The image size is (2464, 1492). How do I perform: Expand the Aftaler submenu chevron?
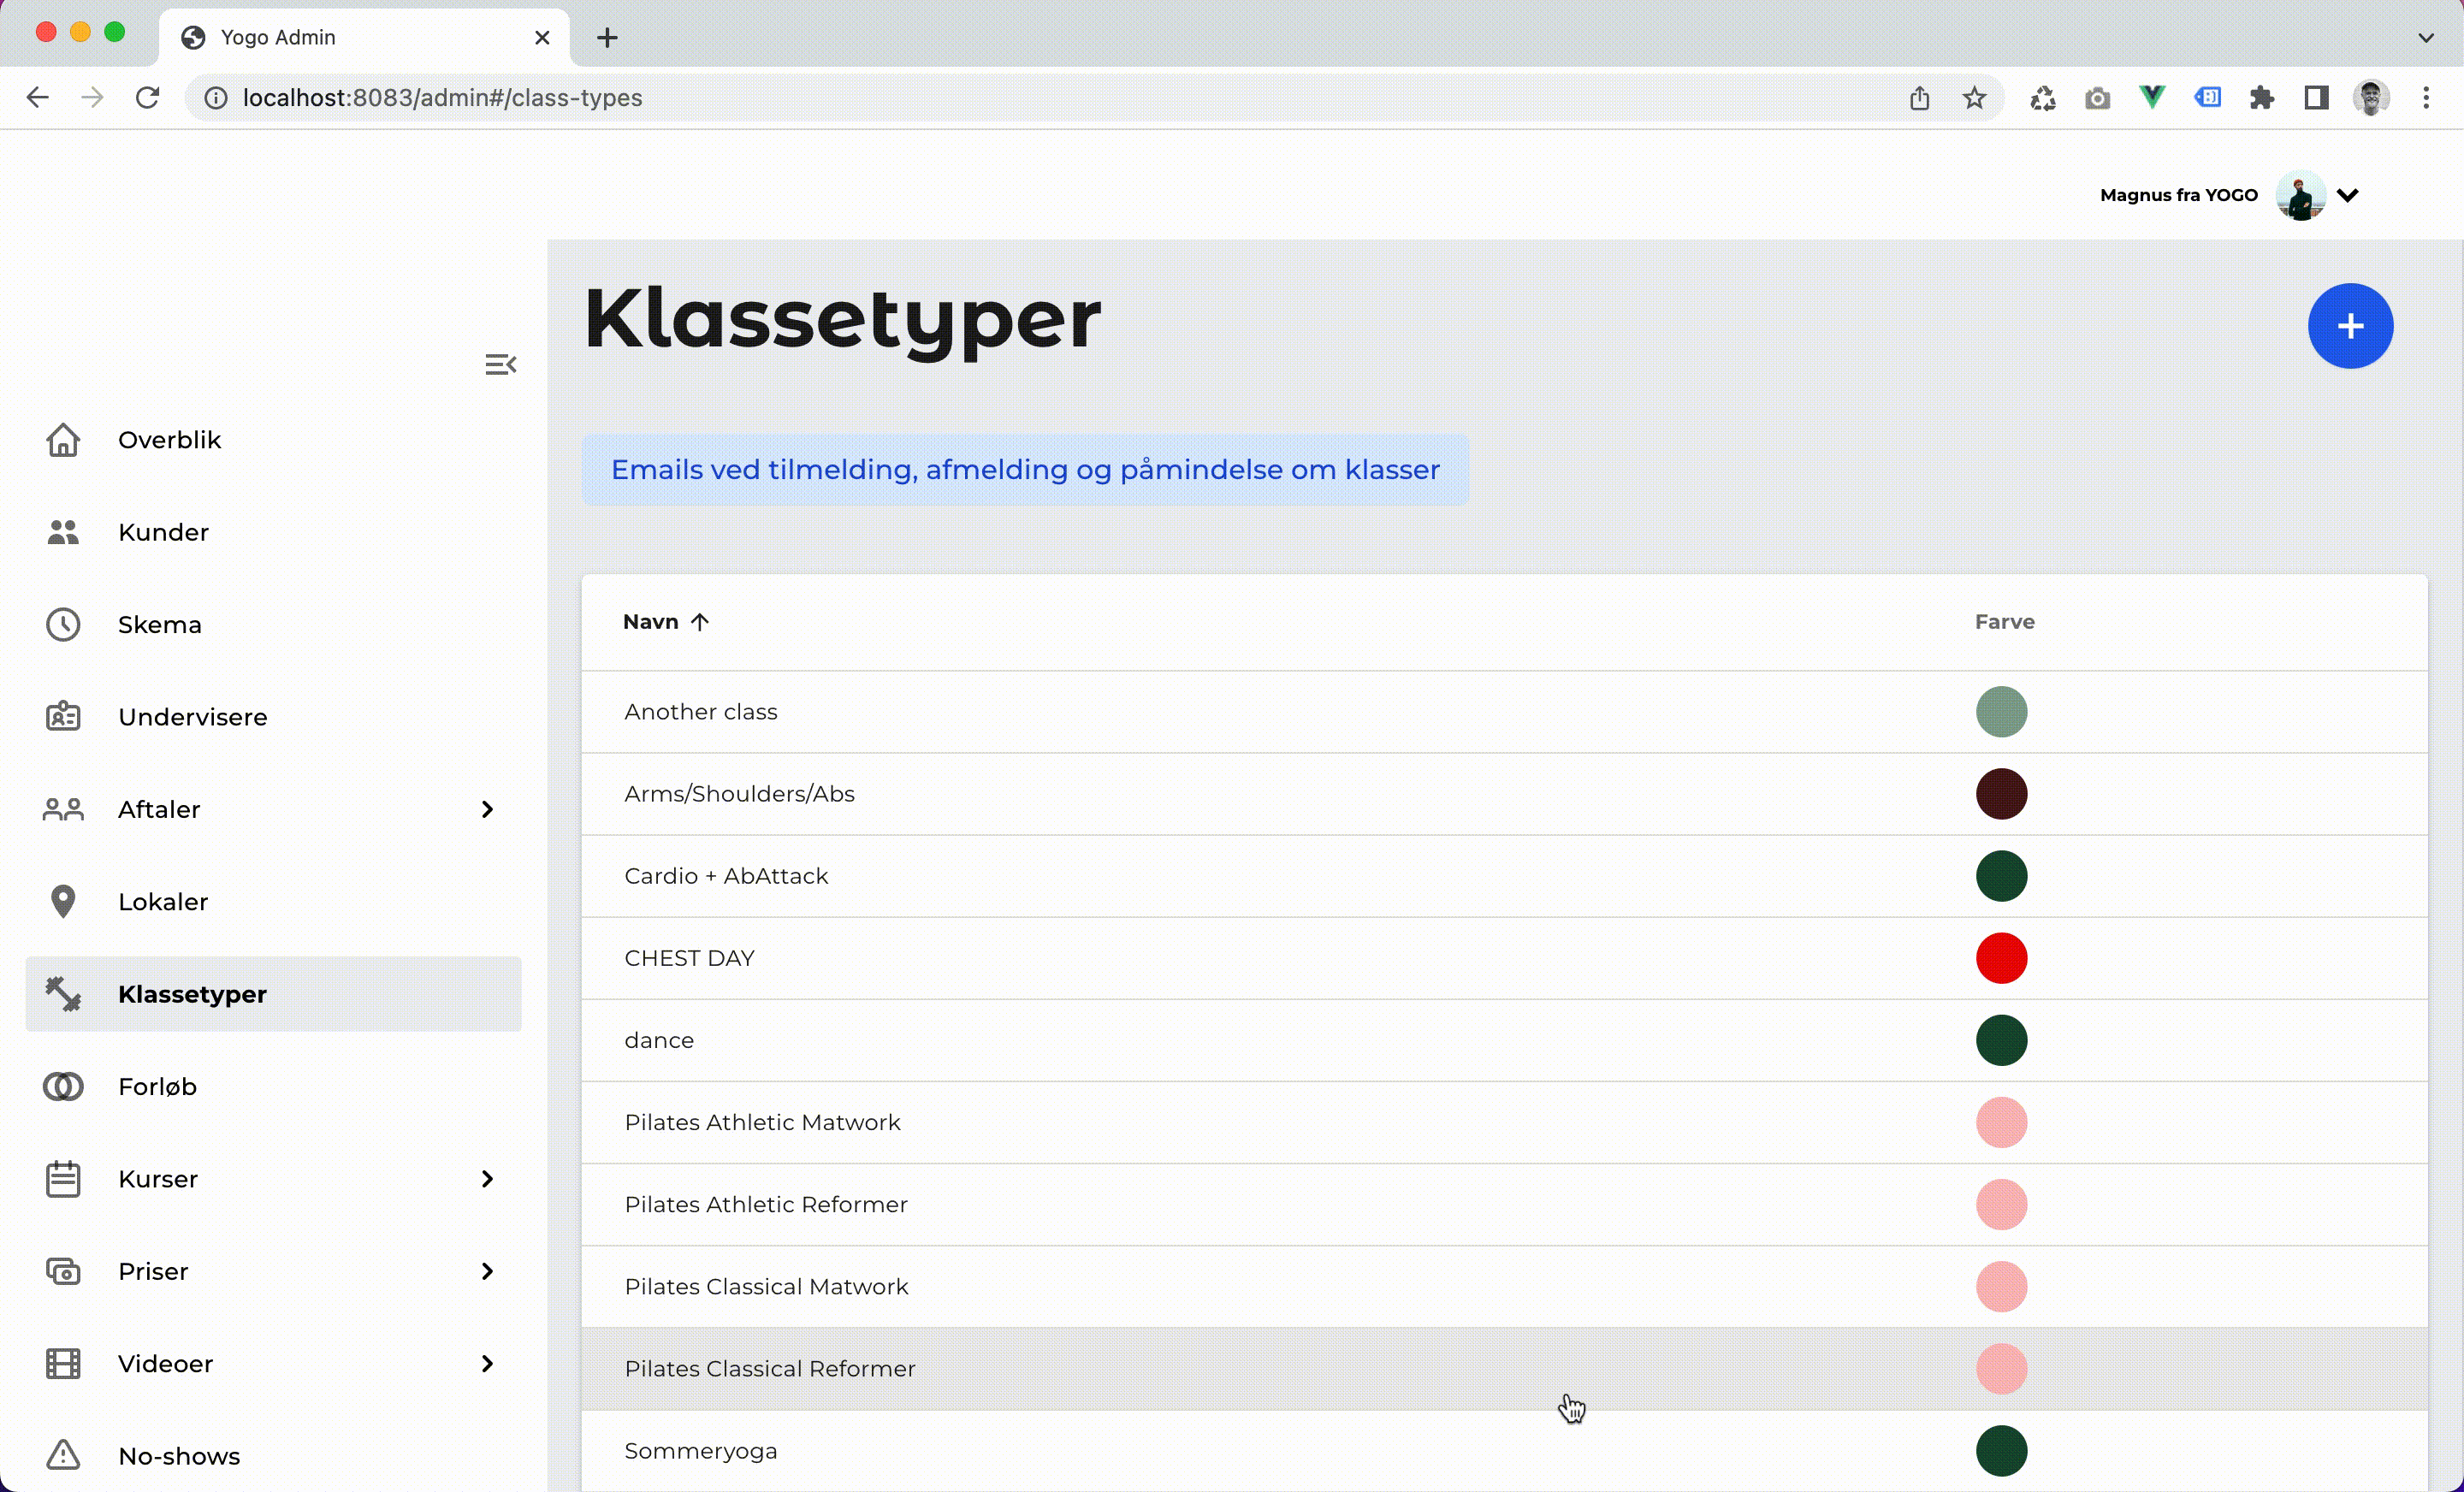(x=487, y=809)
